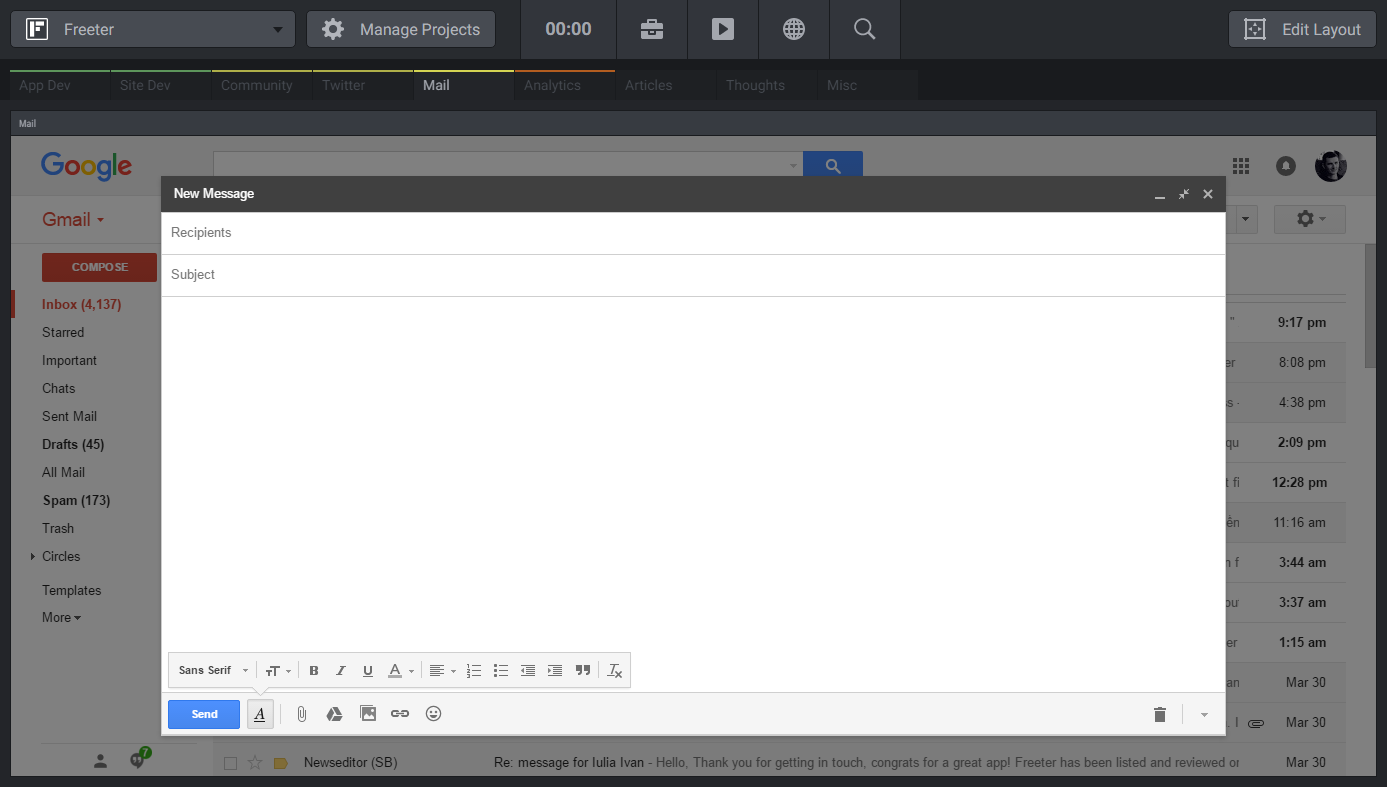This screenshot has width=1387, height=787.
Task: Open the Spam (173) folder
Action: [x=76, y=500]
